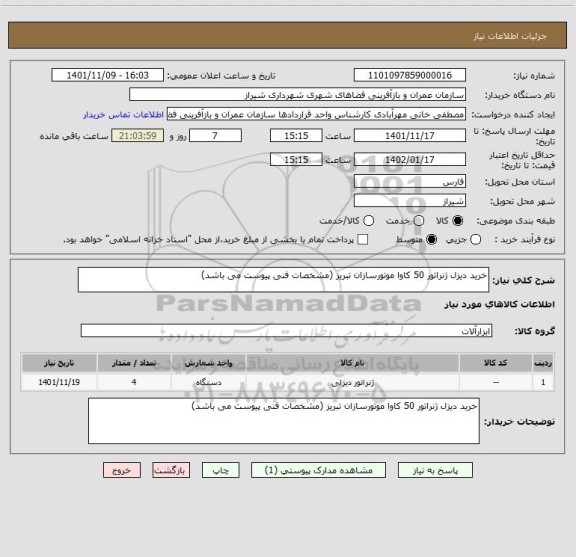This screenshot has width=576, height=557.
Task: Click the product code cell showing --
Action: [496, 382]
